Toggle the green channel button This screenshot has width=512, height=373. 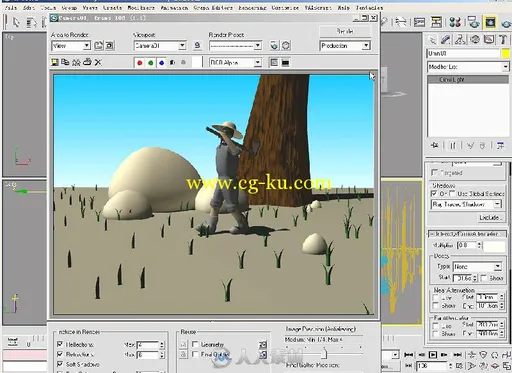[x=151, y=63]
